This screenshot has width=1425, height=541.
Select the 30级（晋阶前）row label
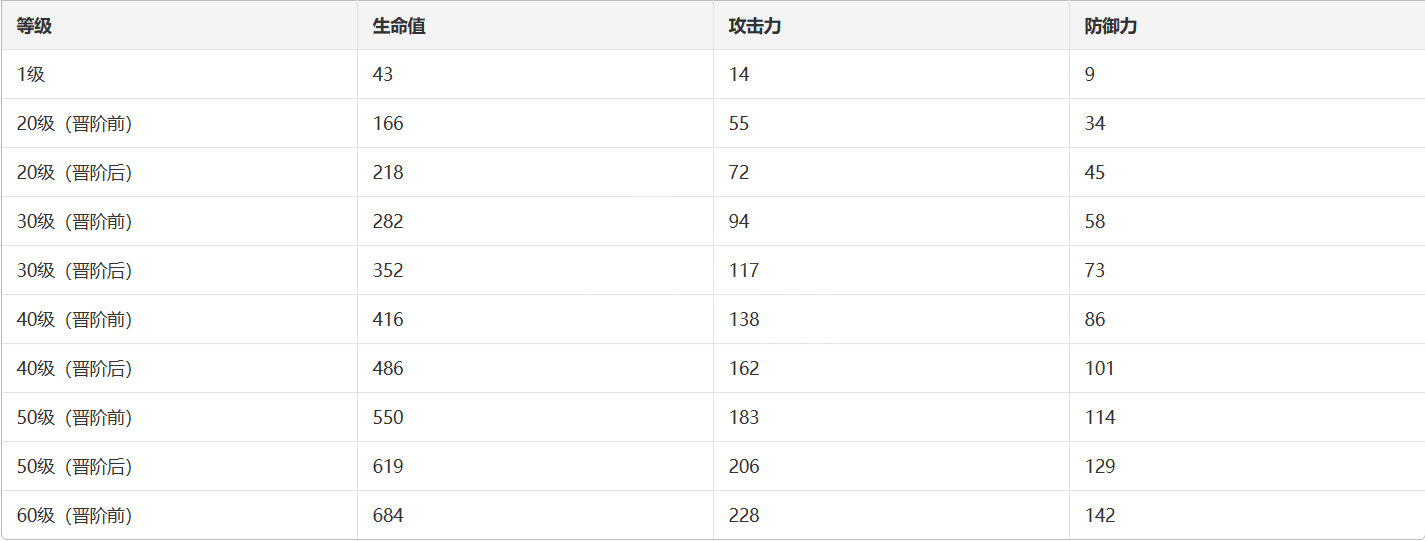tap(75, 222)
